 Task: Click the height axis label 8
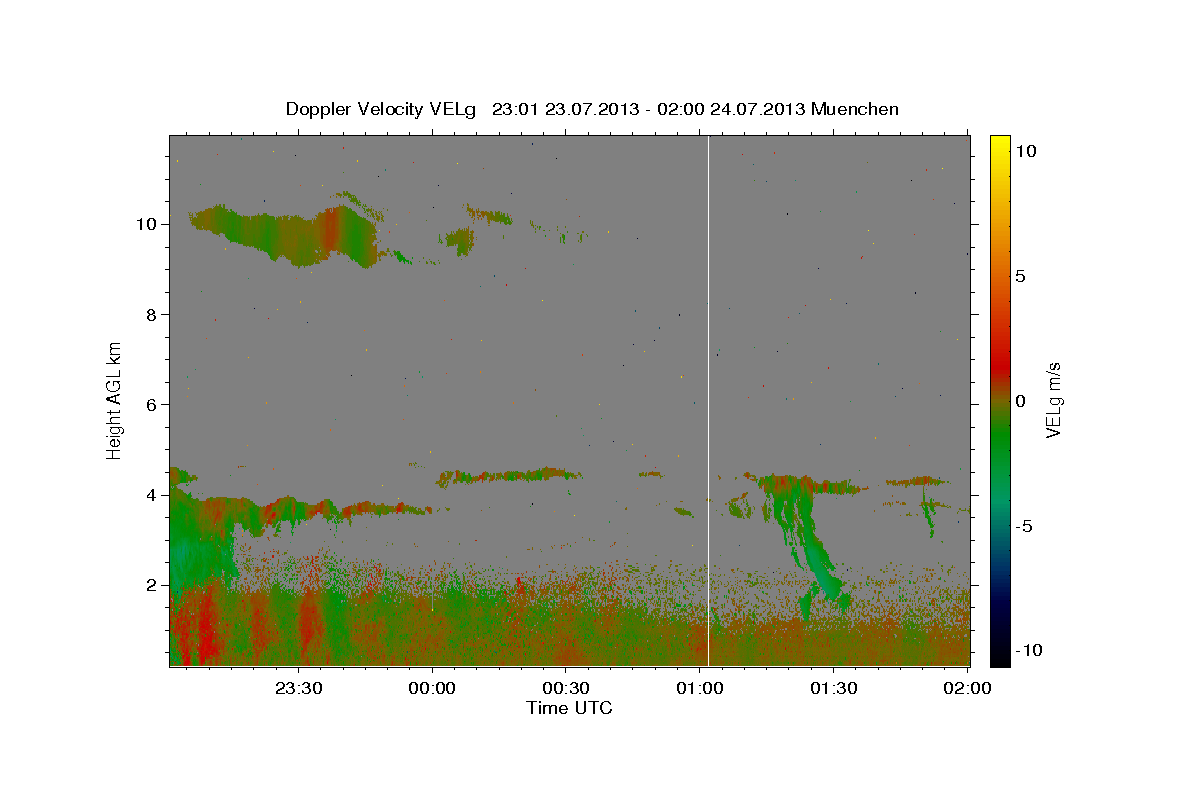point(153,314)
